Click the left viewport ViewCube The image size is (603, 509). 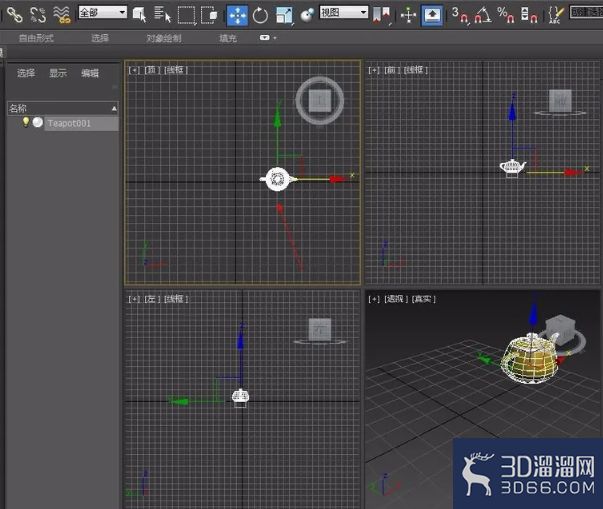[x=320, y=329]
